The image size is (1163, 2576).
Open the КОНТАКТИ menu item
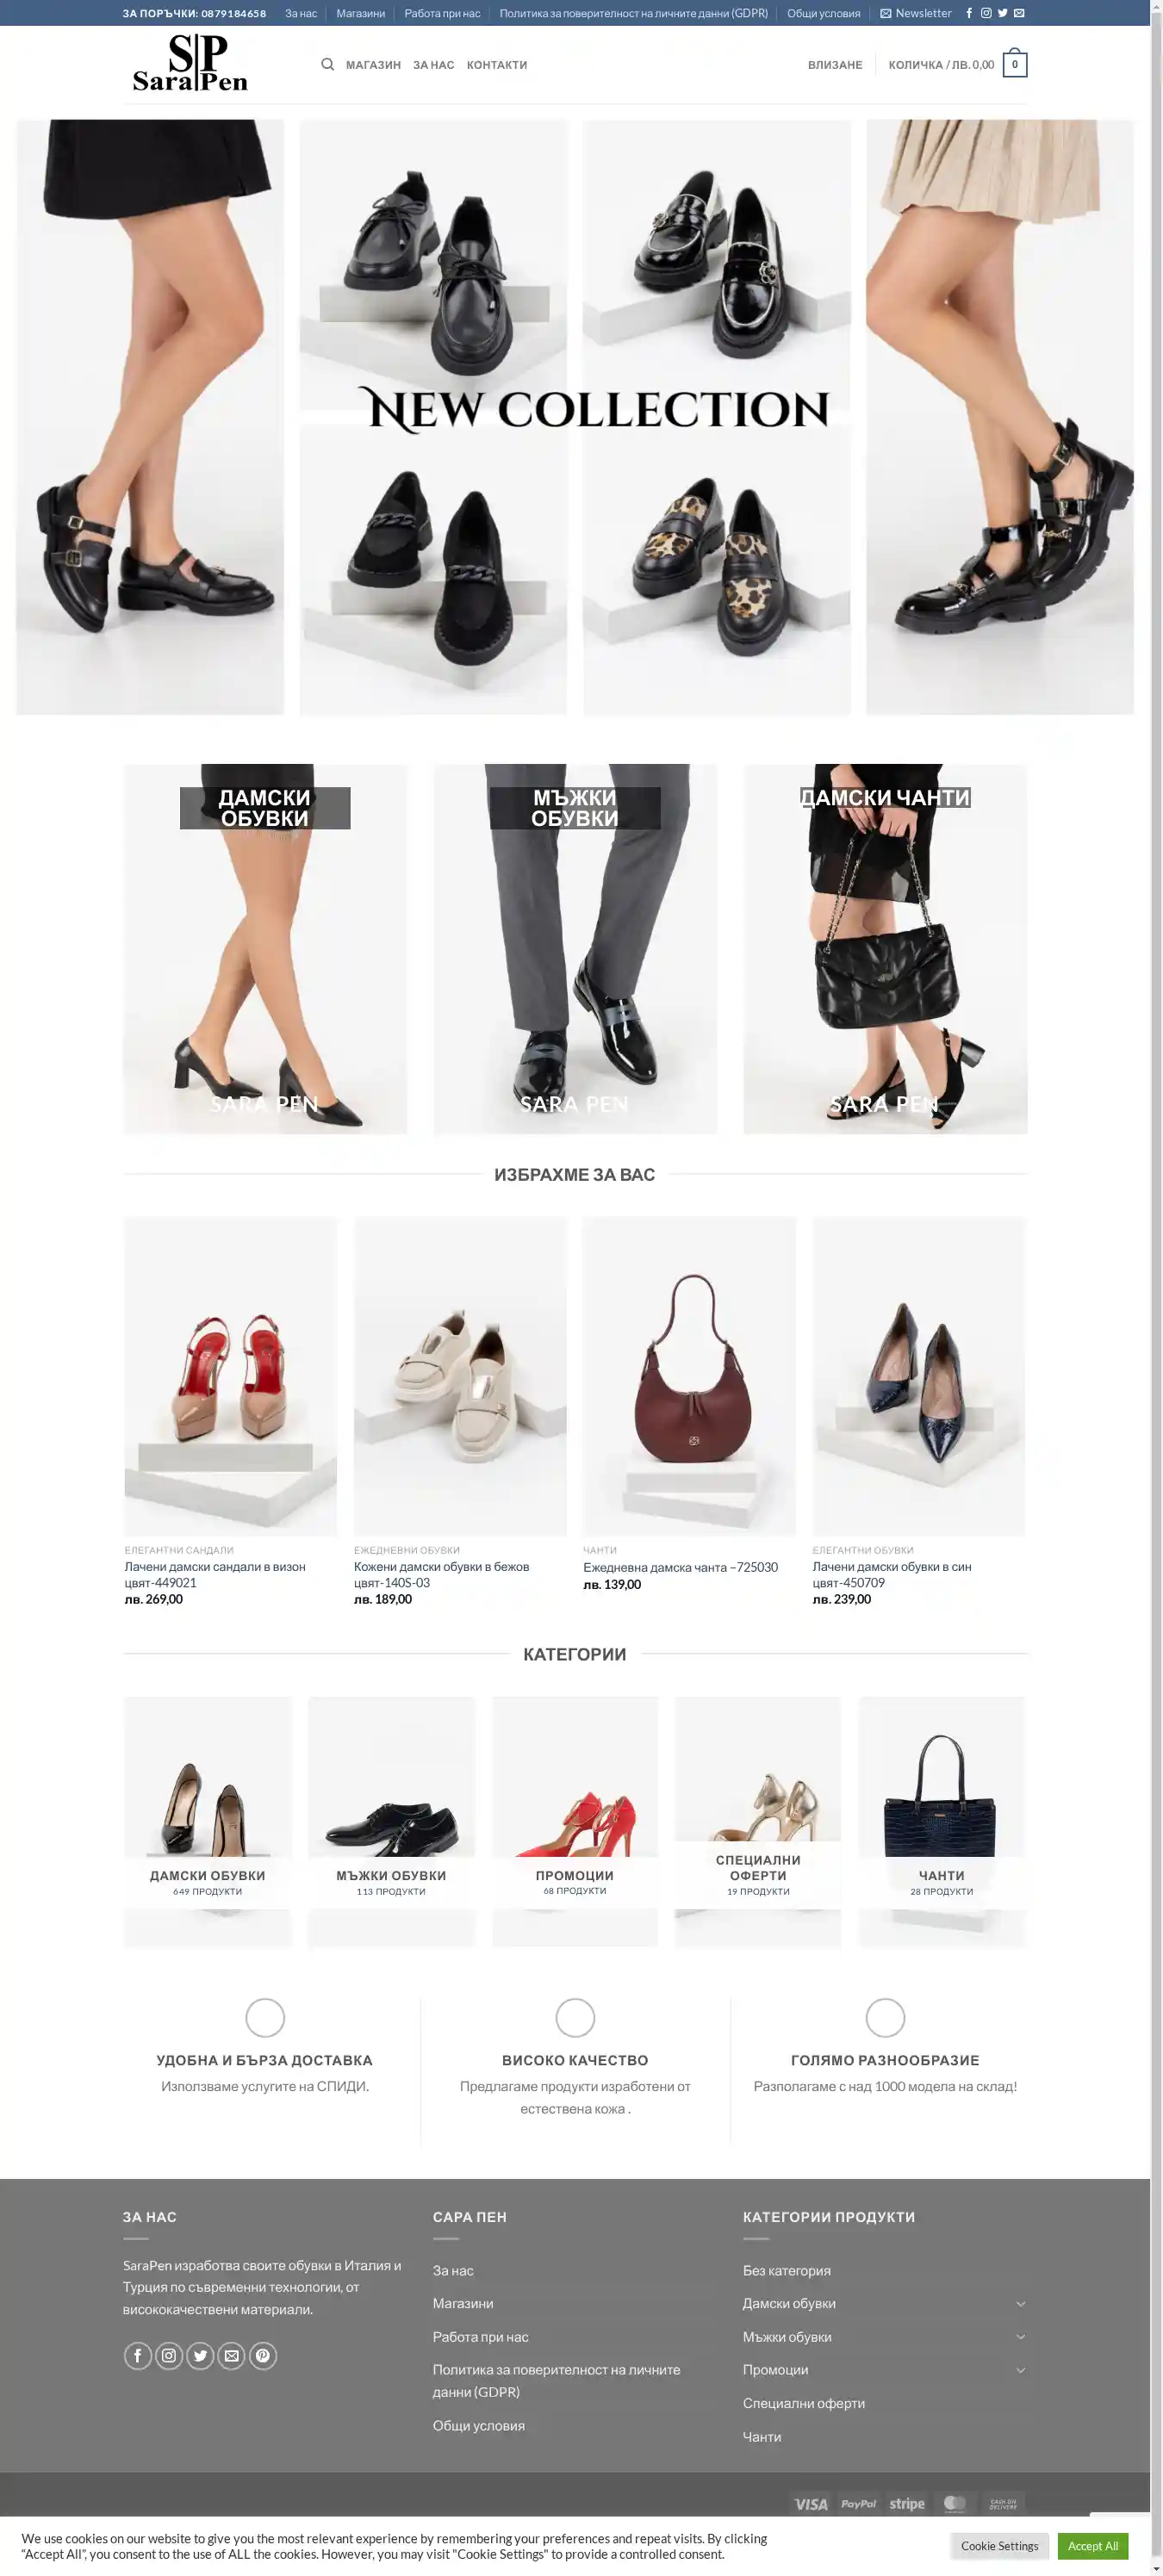[497, 65]
